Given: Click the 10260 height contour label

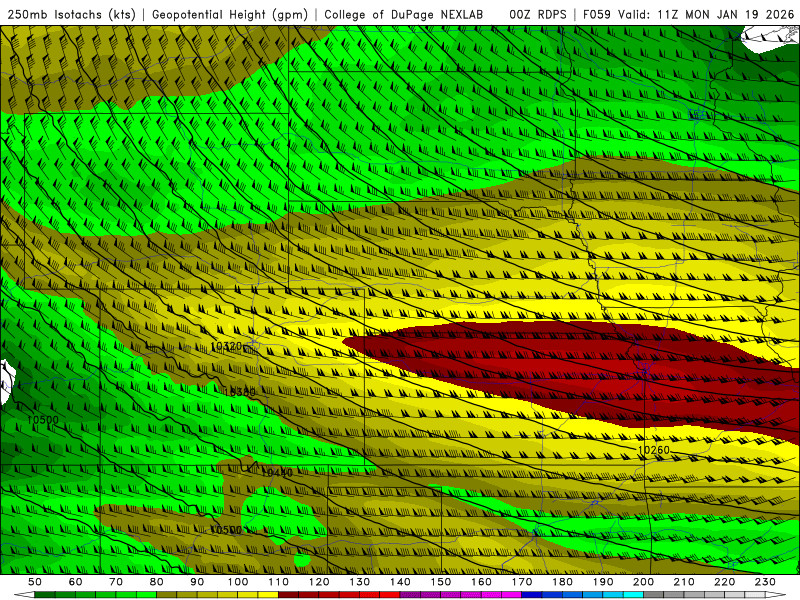Looking at the screenshot, I should (x=654, y=450).
